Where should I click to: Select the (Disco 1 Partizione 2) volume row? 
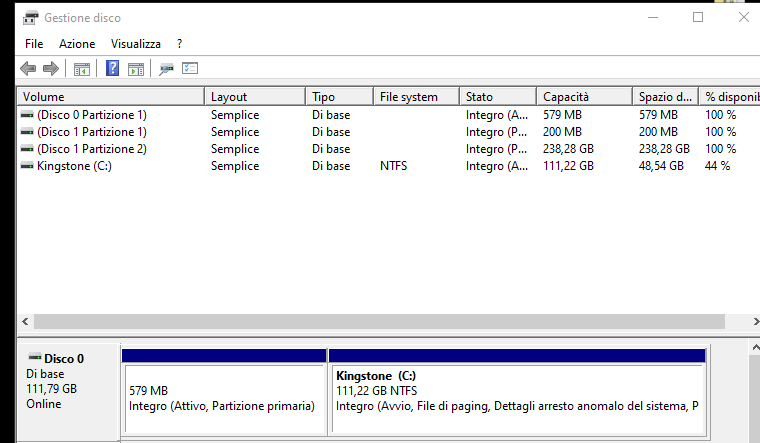388,149
